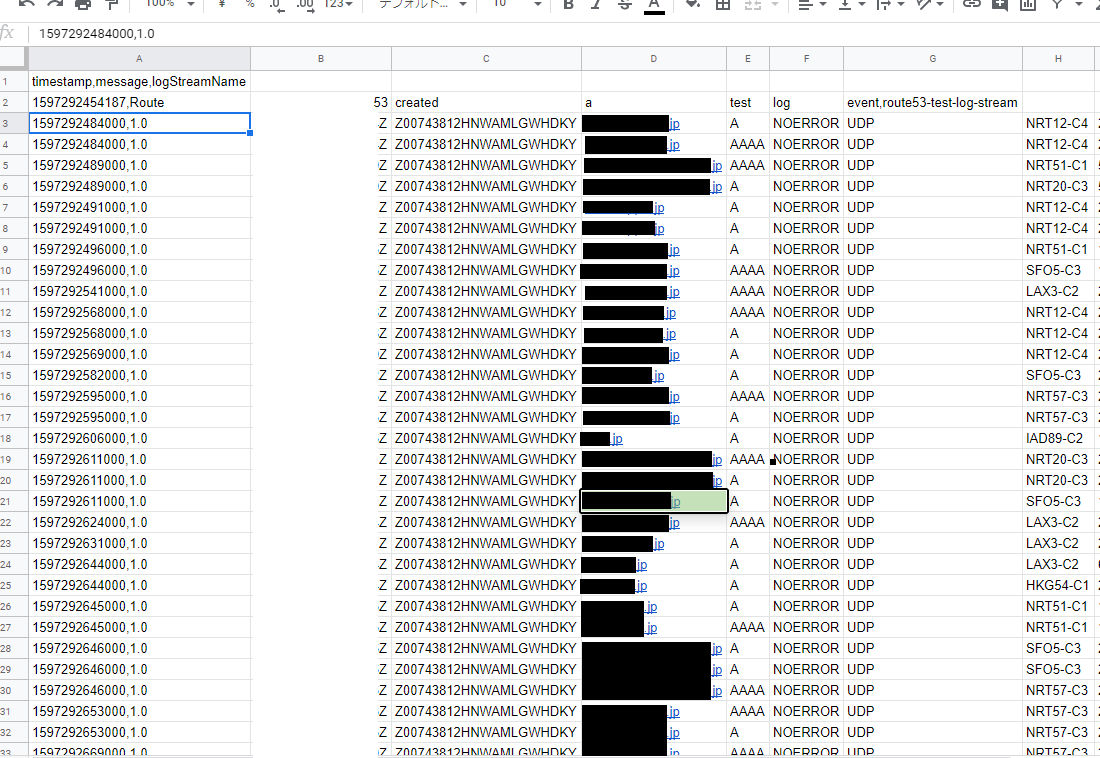The image size is (1100, 758).
Task: Select 'UDP' cell in row 20
Action: (x=932, y=481)
